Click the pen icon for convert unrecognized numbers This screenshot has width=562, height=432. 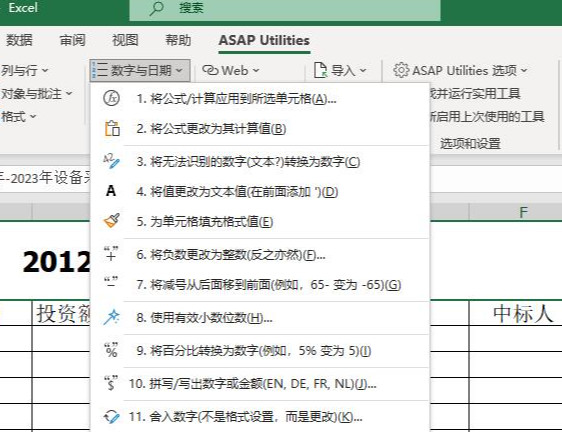[111, 161]
